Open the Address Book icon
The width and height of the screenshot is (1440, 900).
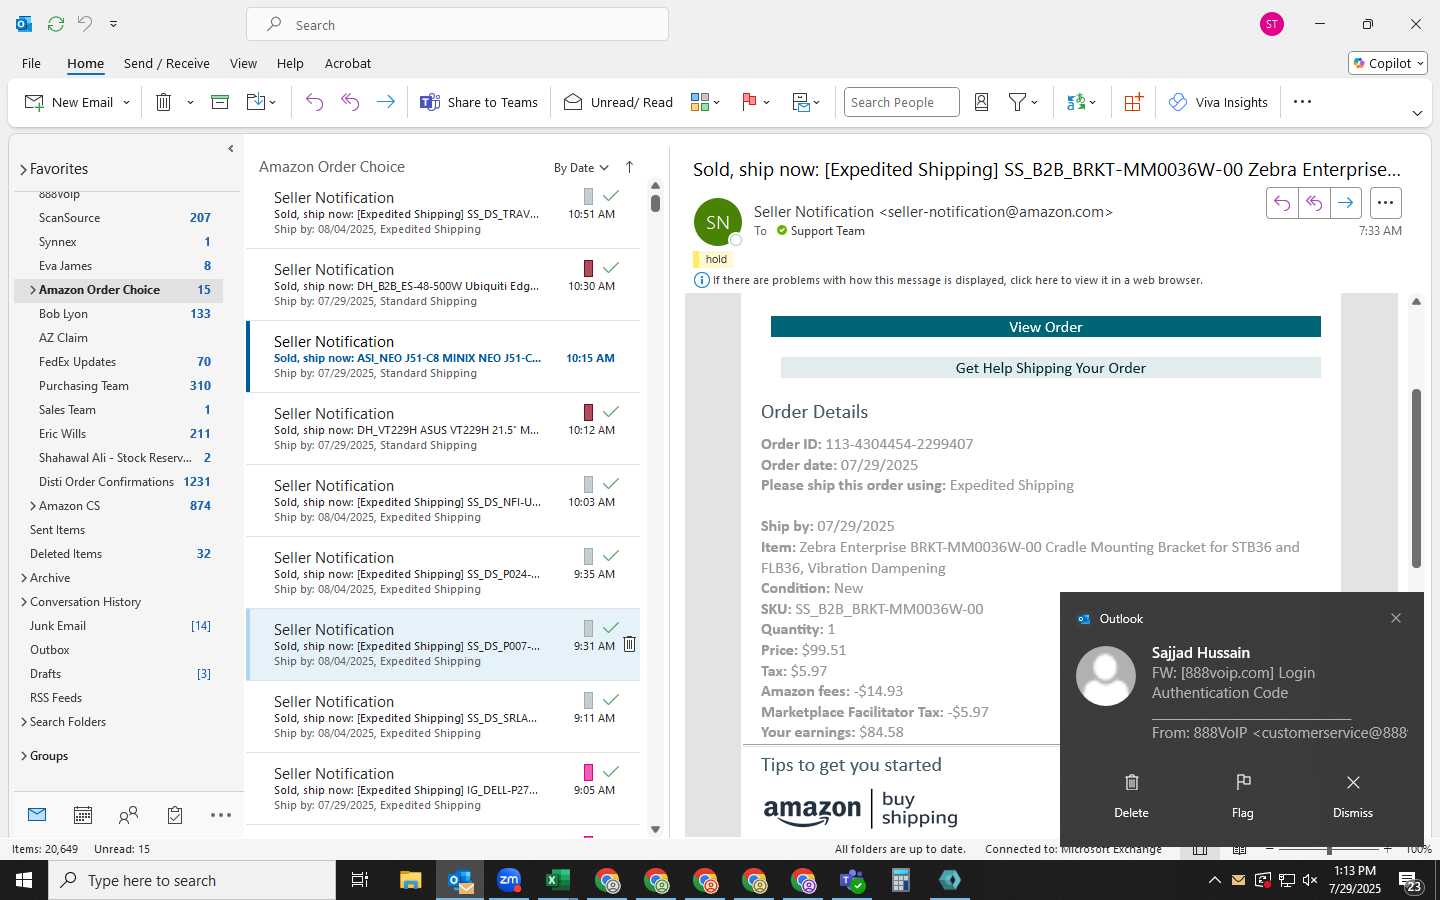pos(981,102)
